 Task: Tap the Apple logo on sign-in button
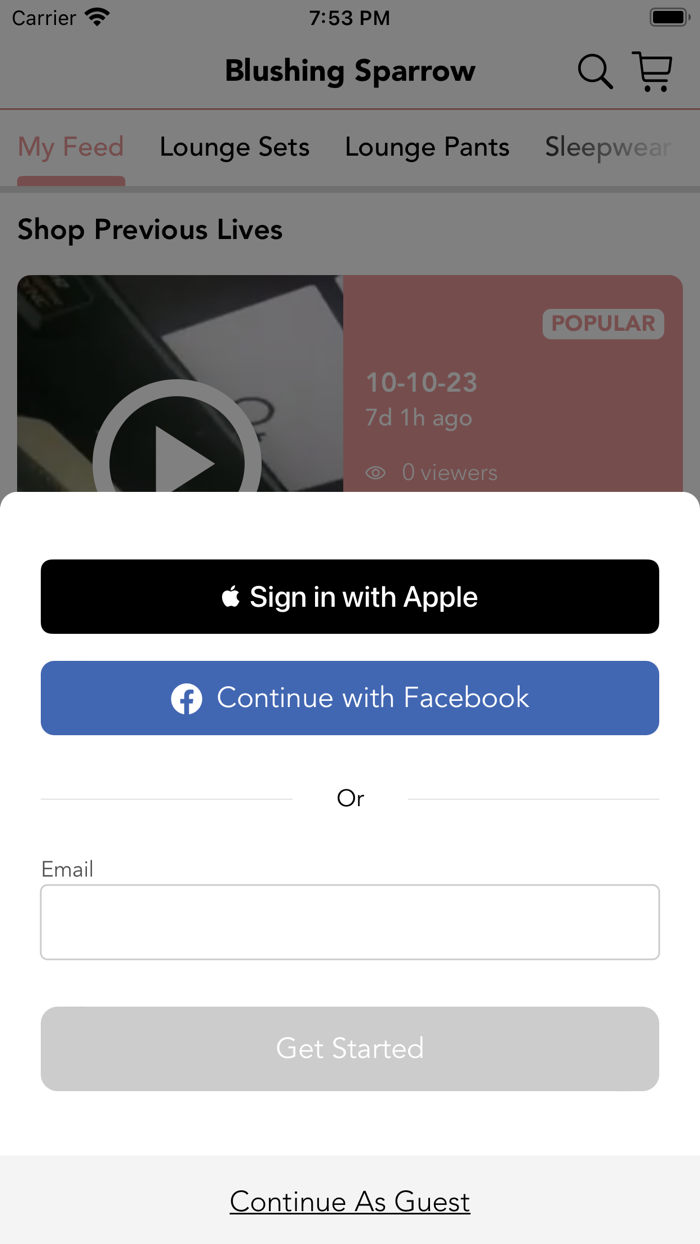coord(231,597)
